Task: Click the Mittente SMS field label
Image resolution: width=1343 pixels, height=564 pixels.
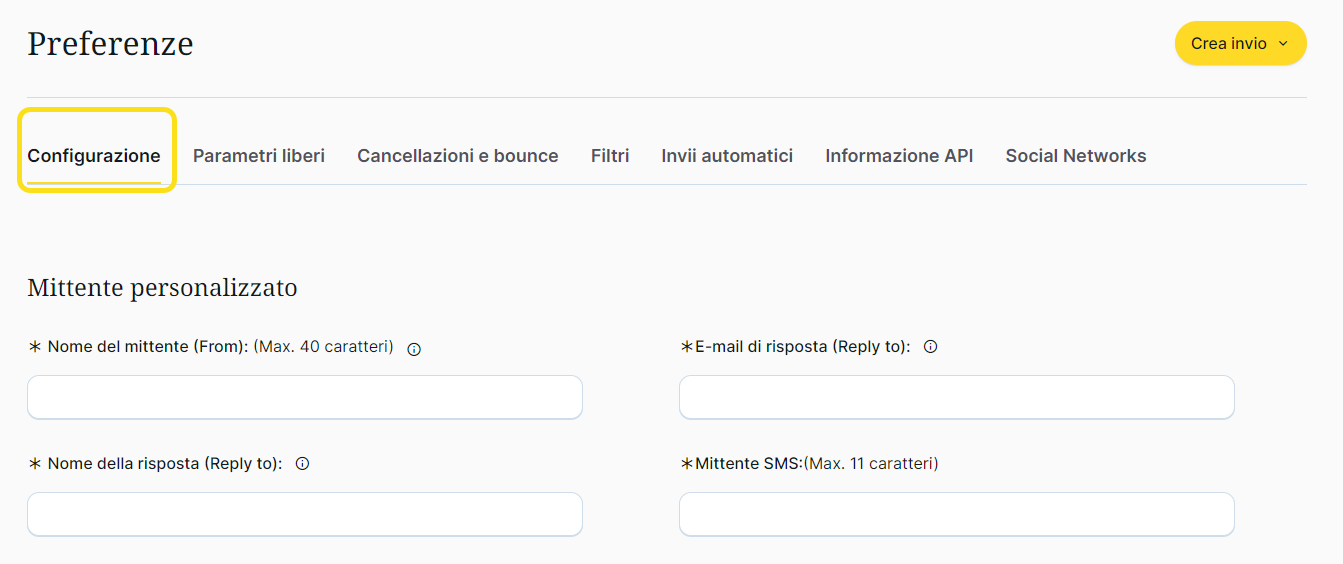Action: 749,464
